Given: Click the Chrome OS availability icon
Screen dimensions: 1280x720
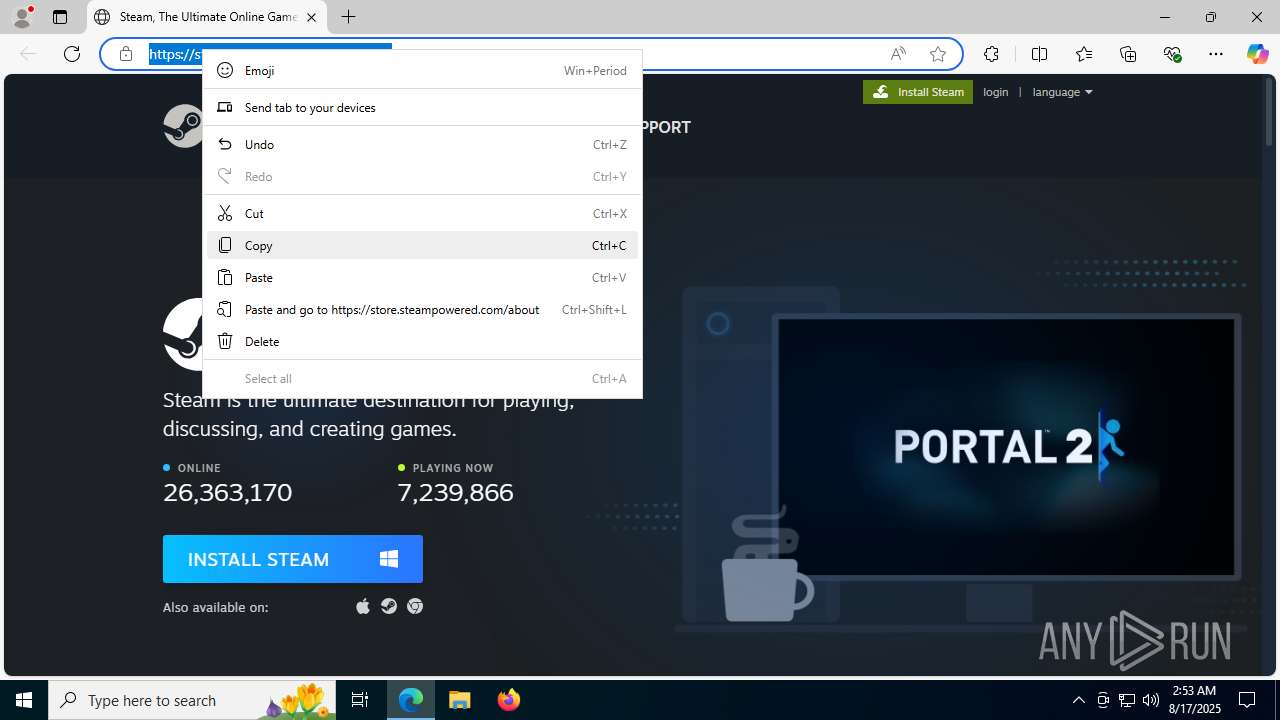Looking at the screenshot, I should tap(415, 606).
